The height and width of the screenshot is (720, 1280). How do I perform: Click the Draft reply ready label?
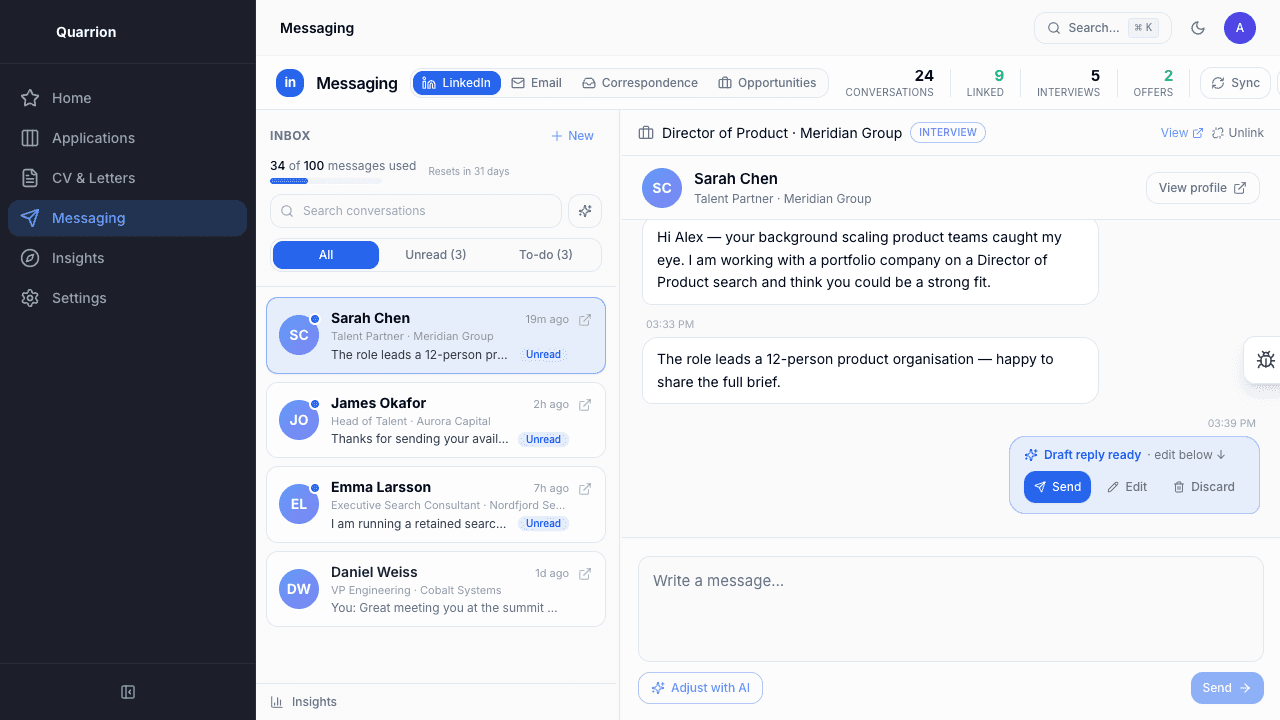point(1092,455)
